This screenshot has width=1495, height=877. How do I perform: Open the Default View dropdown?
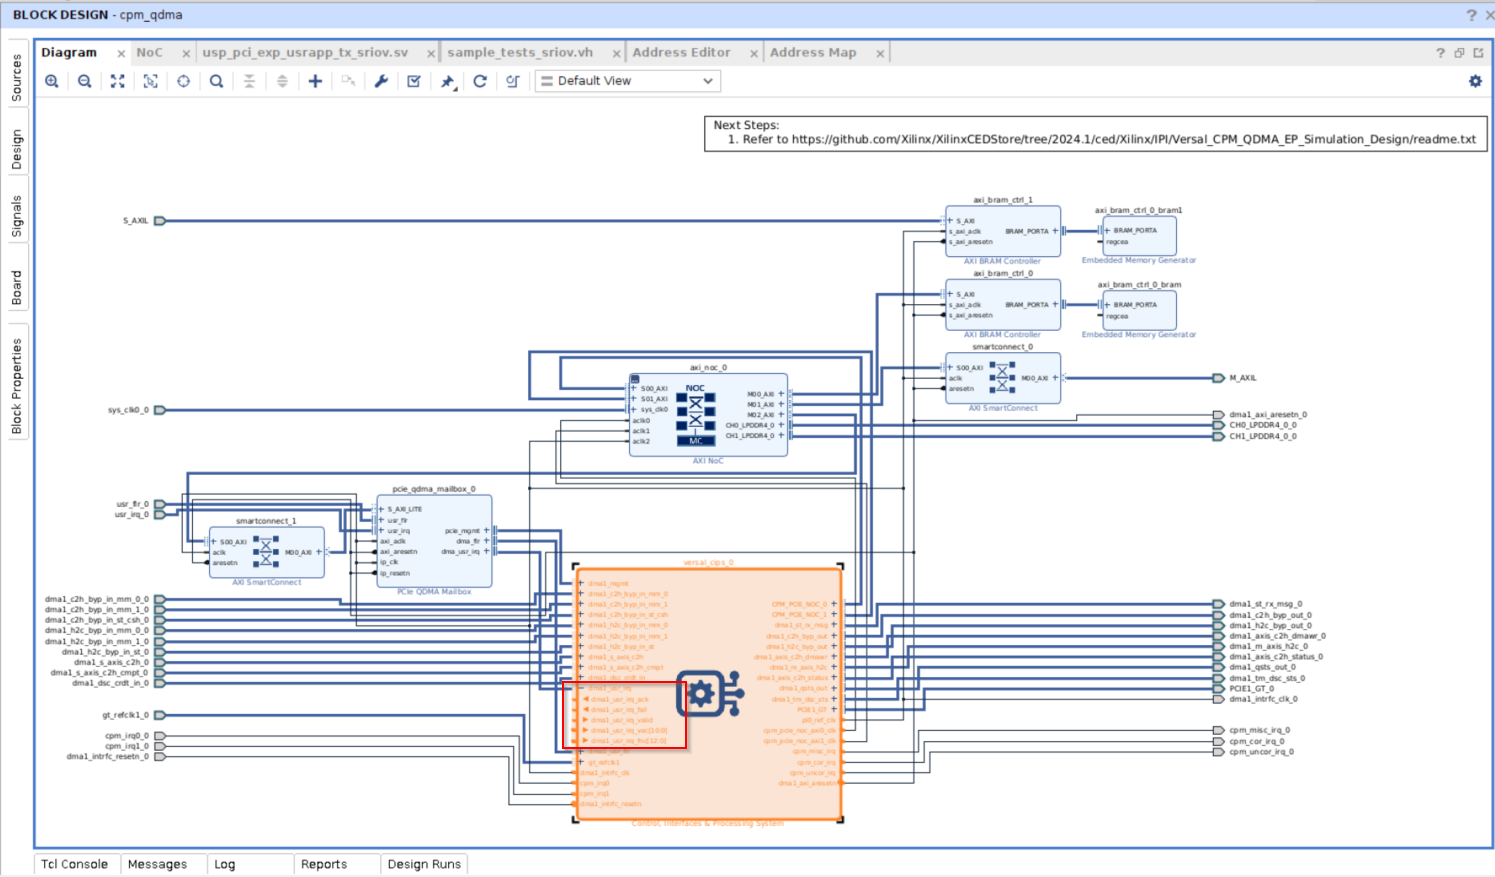pos(628,81)
